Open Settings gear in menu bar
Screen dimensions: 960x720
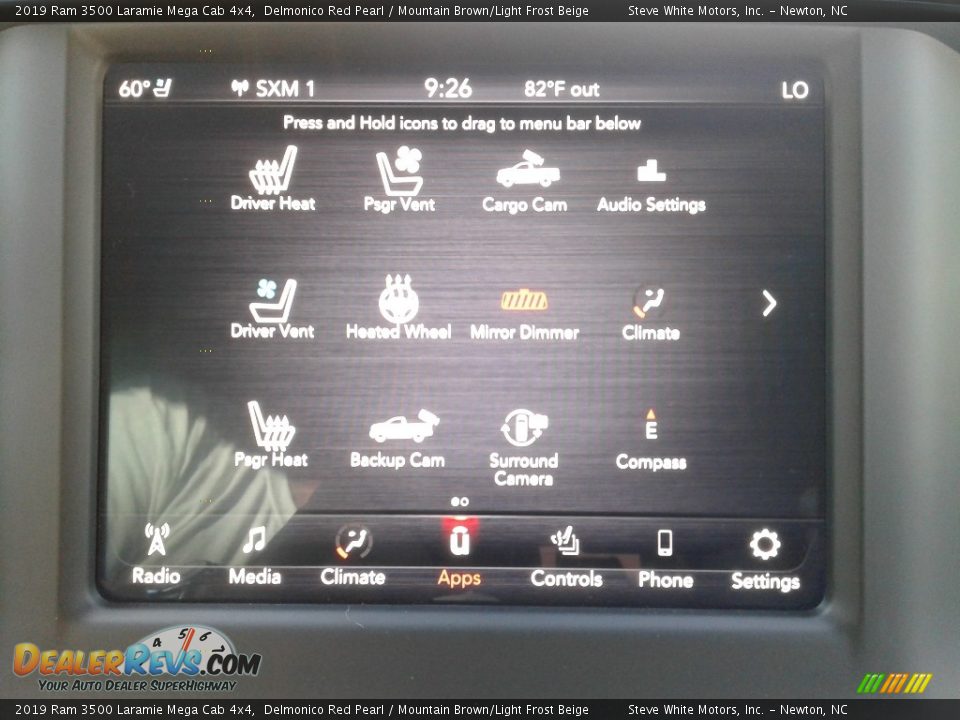click(765, 558)
